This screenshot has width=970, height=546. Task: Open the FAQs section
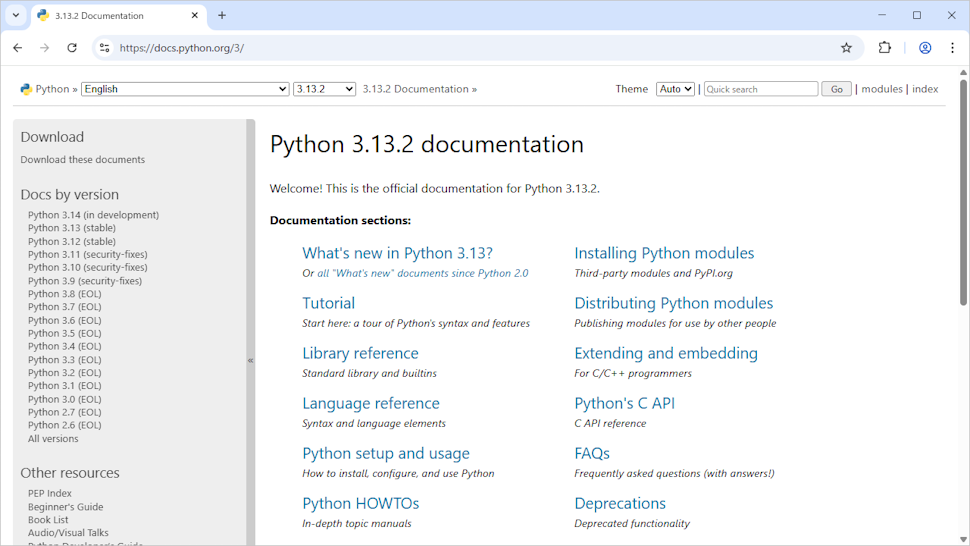[x=592, y=454]
